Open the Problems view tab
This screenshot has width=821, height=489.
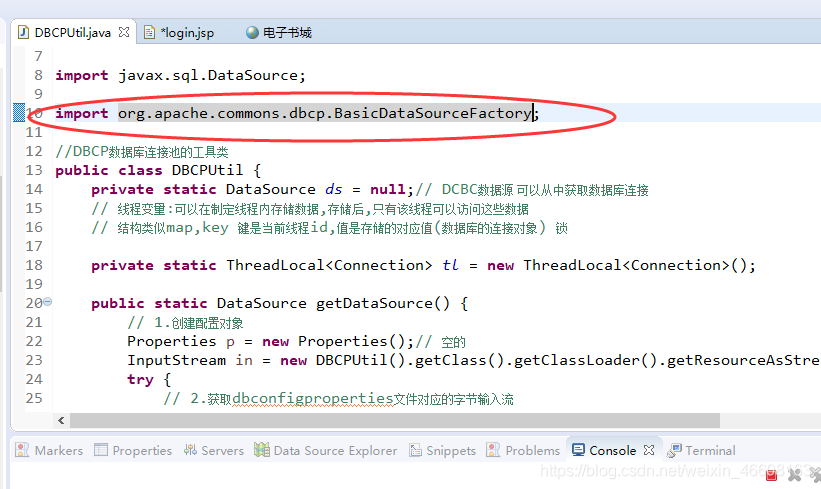pos(532,450)
